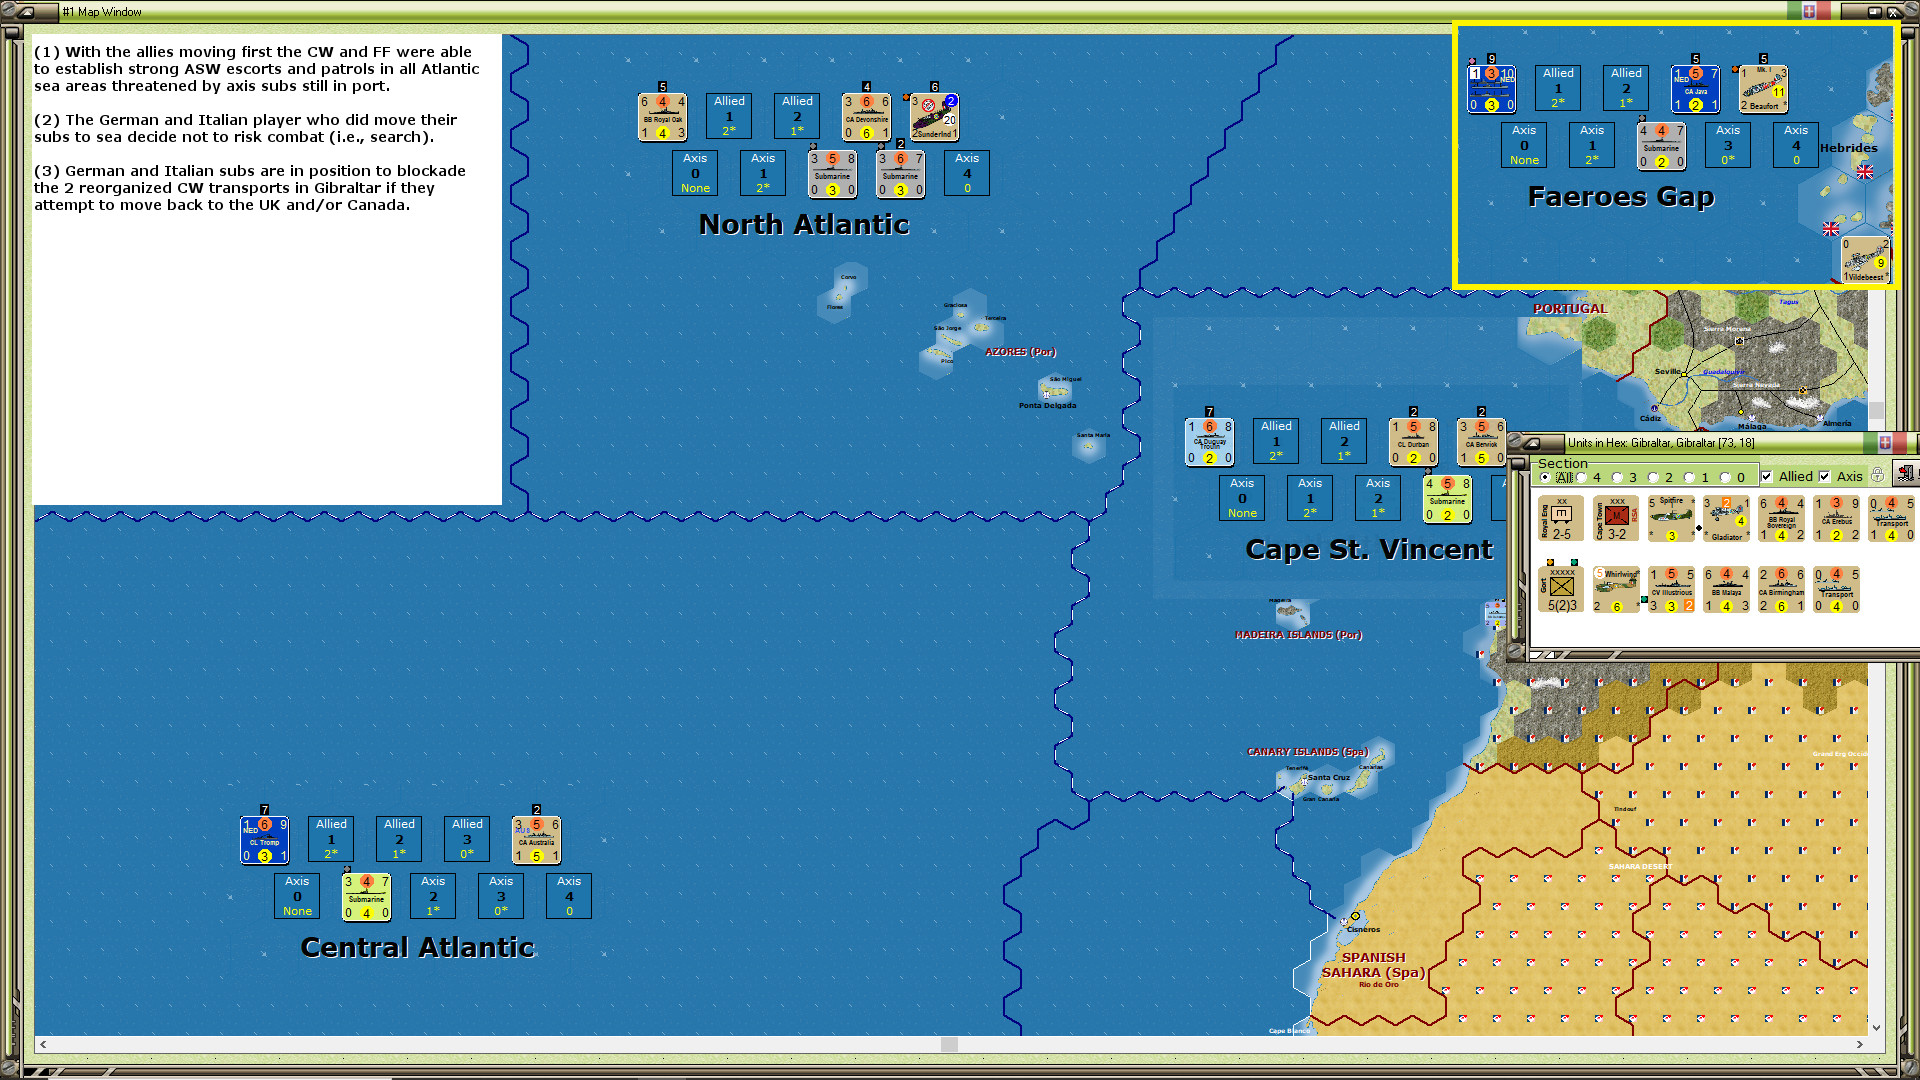Screen dimensions: 1920x1080
Task: Click the map's horizontal scrollbar right arrow
Action: [x=1860, y=1044]
